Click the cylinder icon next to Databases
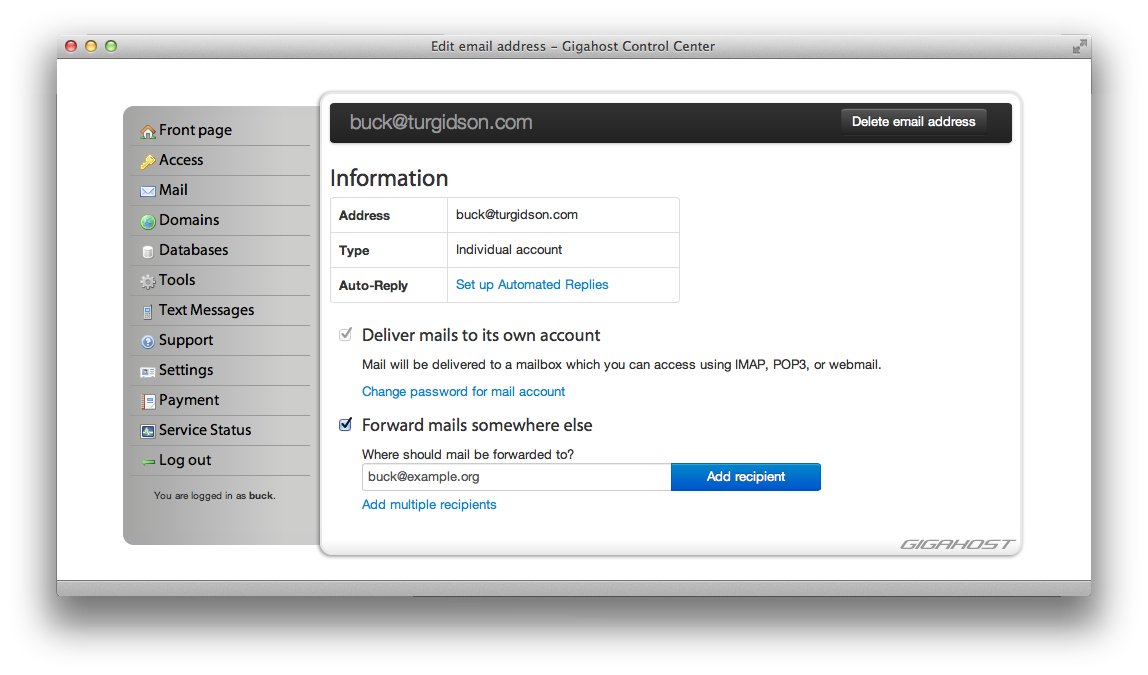 148,251
